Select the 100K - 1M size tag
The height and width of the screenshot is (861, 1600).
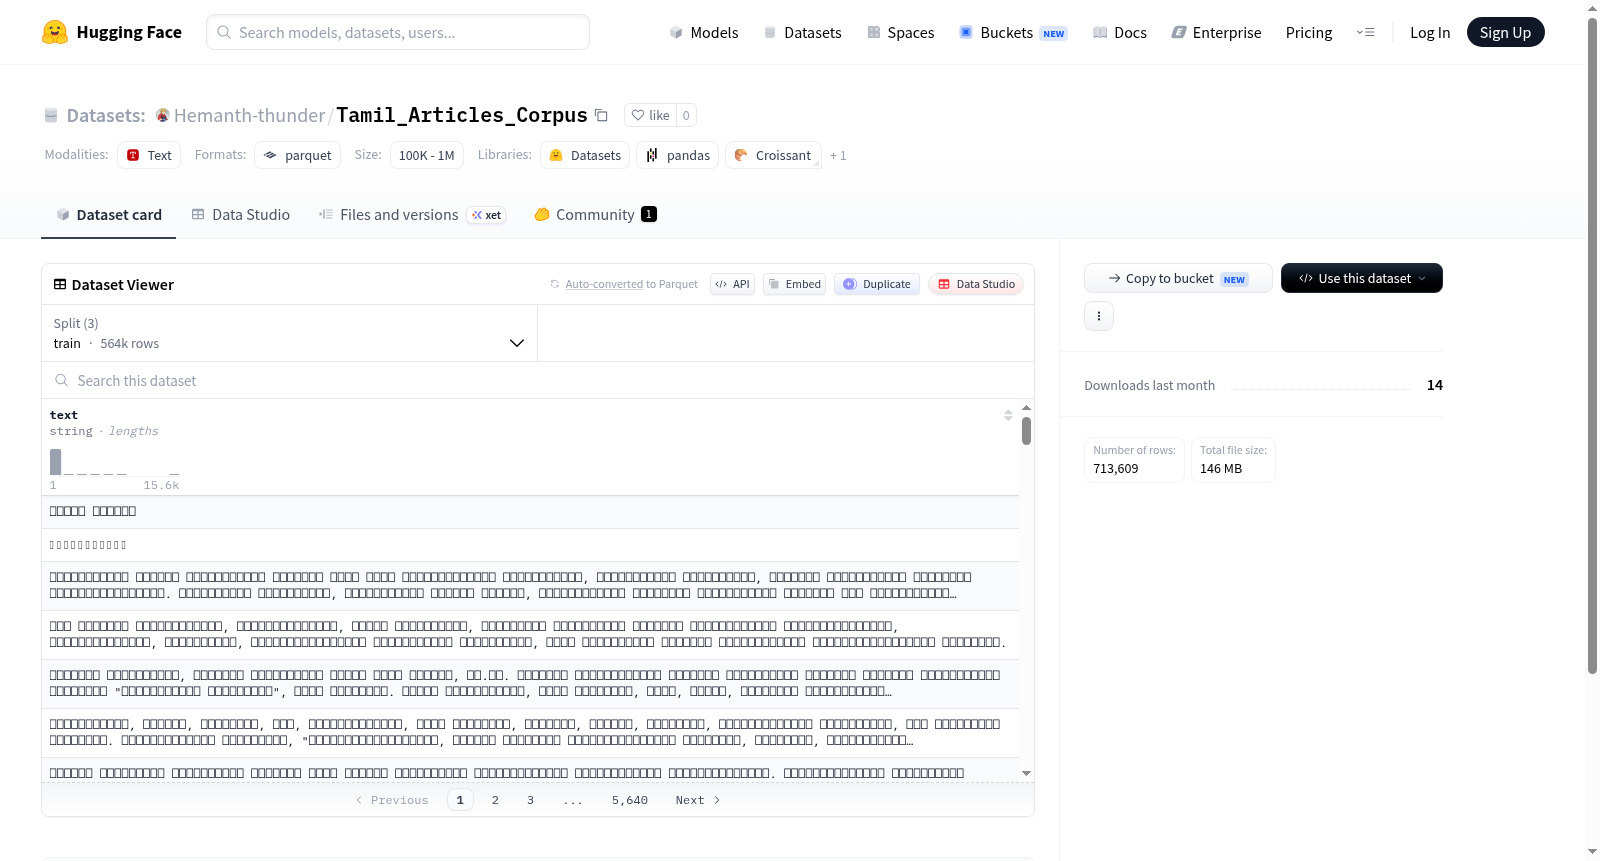[426, 155]
